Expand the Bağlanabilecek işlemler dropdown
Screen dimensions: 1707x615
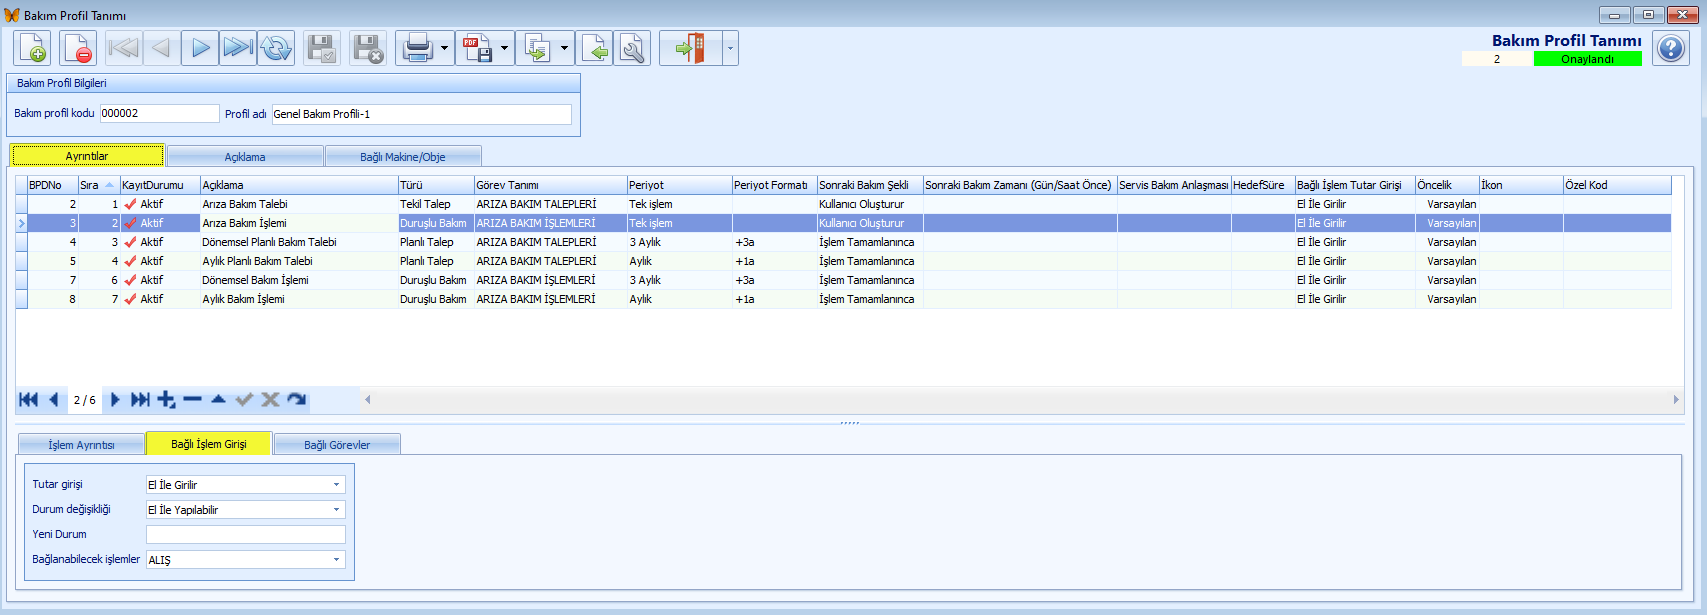[336, 560]
